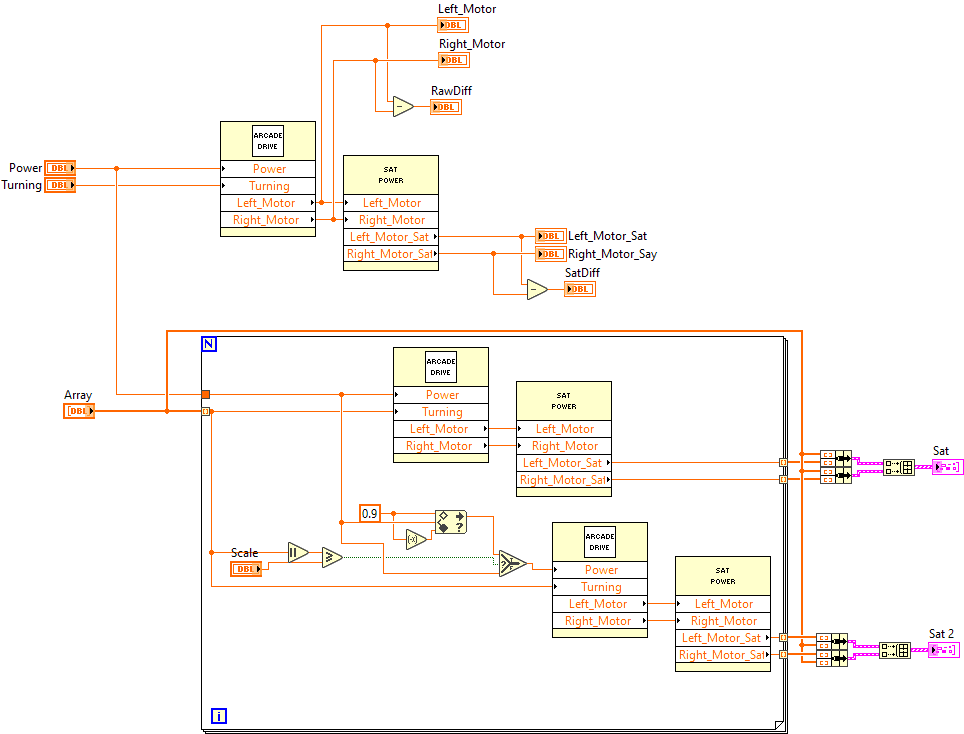Select the Array input terminal
The width and height of the screenshot is (964, 734).
pyautogui.click(x=78, y=410)
